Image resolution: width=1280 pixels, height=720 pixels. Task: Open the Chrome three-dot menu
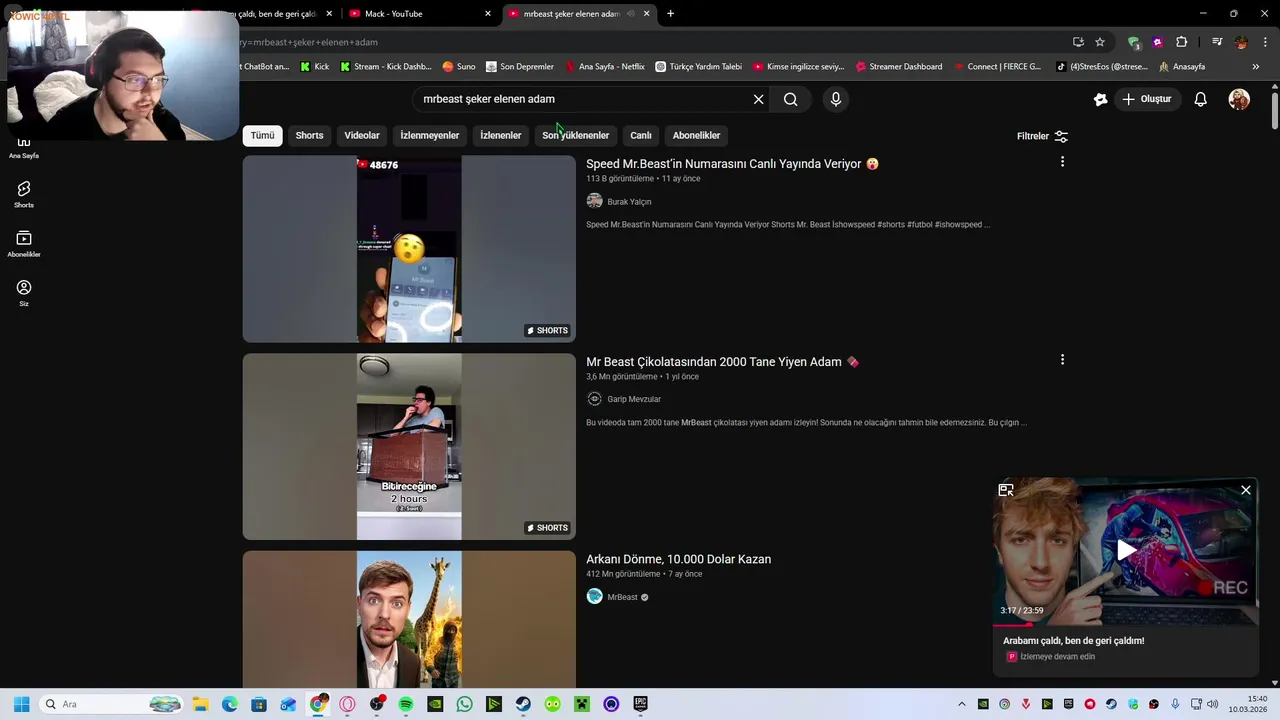1265,42
